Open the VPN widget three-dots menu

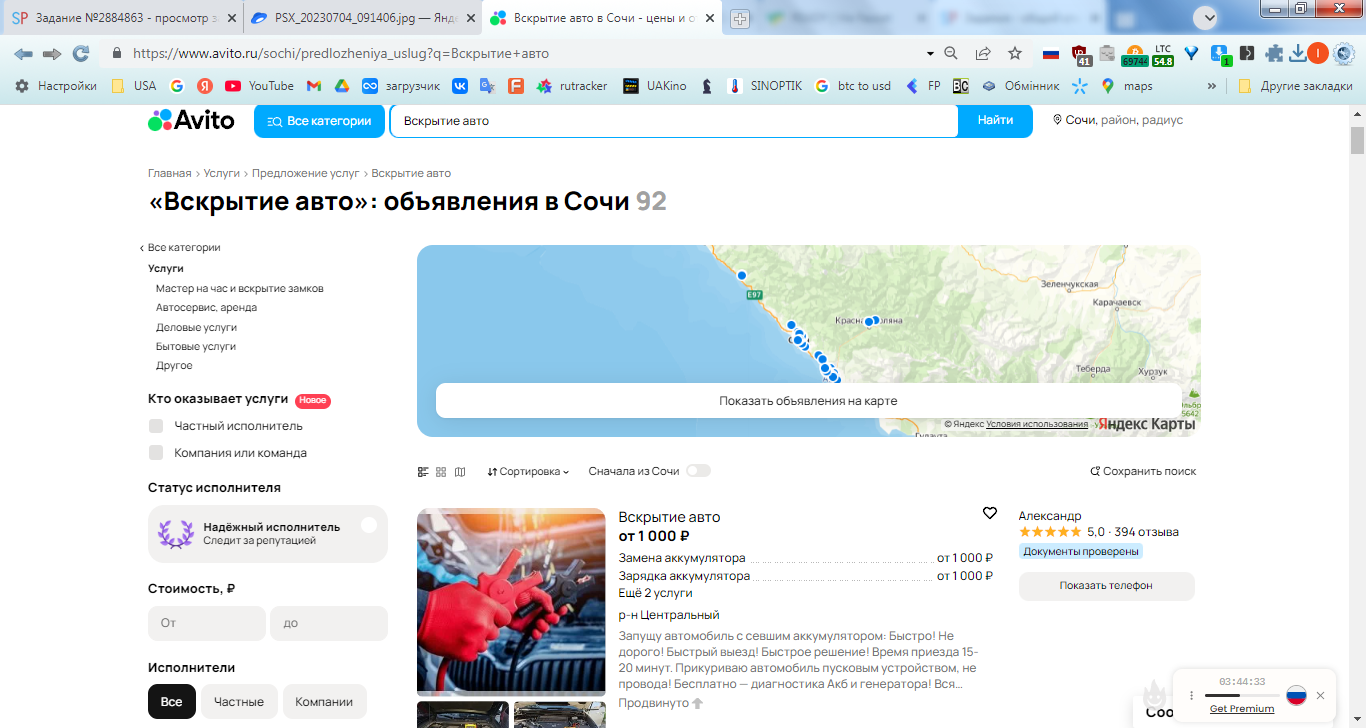[x=1191, y=695]
